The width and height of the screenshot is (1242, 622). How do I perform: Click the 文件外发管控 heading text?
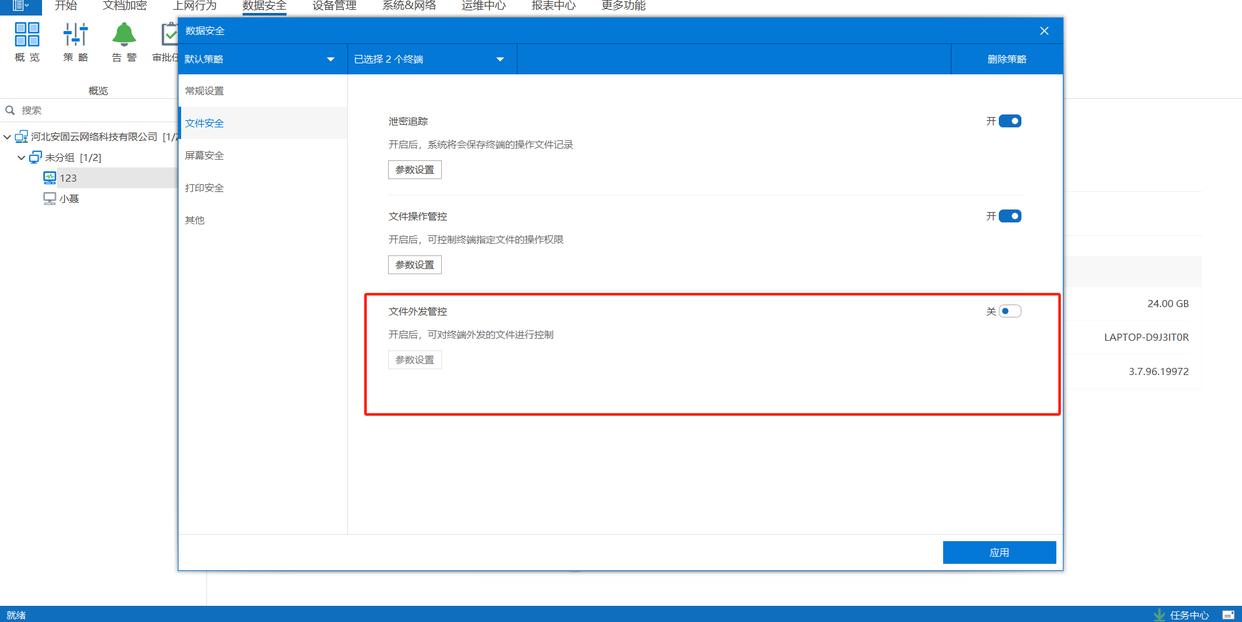[418, 311]
